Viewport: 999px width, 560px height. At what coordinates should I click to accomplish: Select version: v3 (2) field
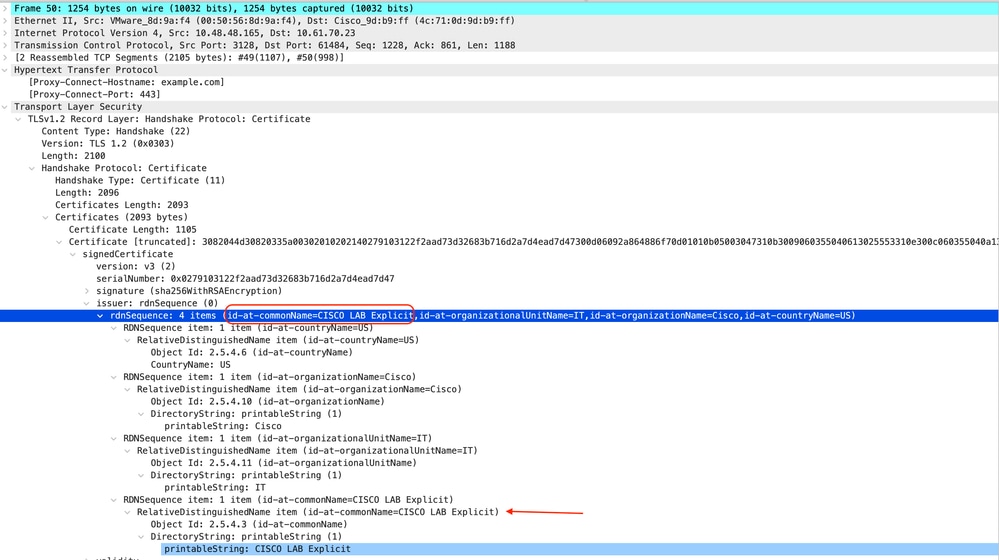tap(136, 266)
